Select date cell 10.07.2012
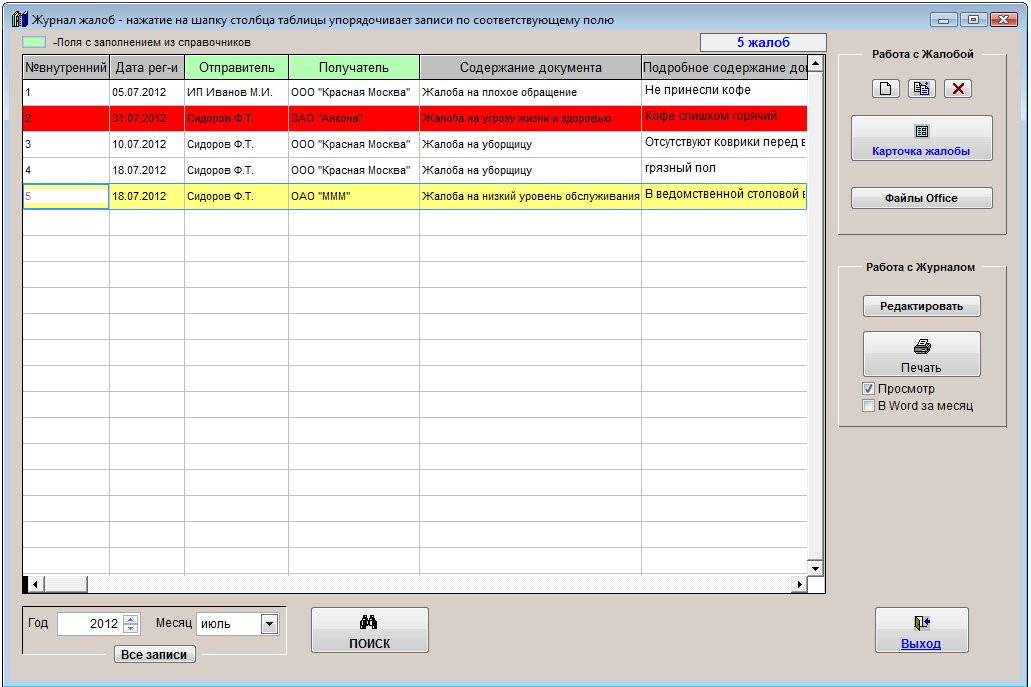 (147, 144)
